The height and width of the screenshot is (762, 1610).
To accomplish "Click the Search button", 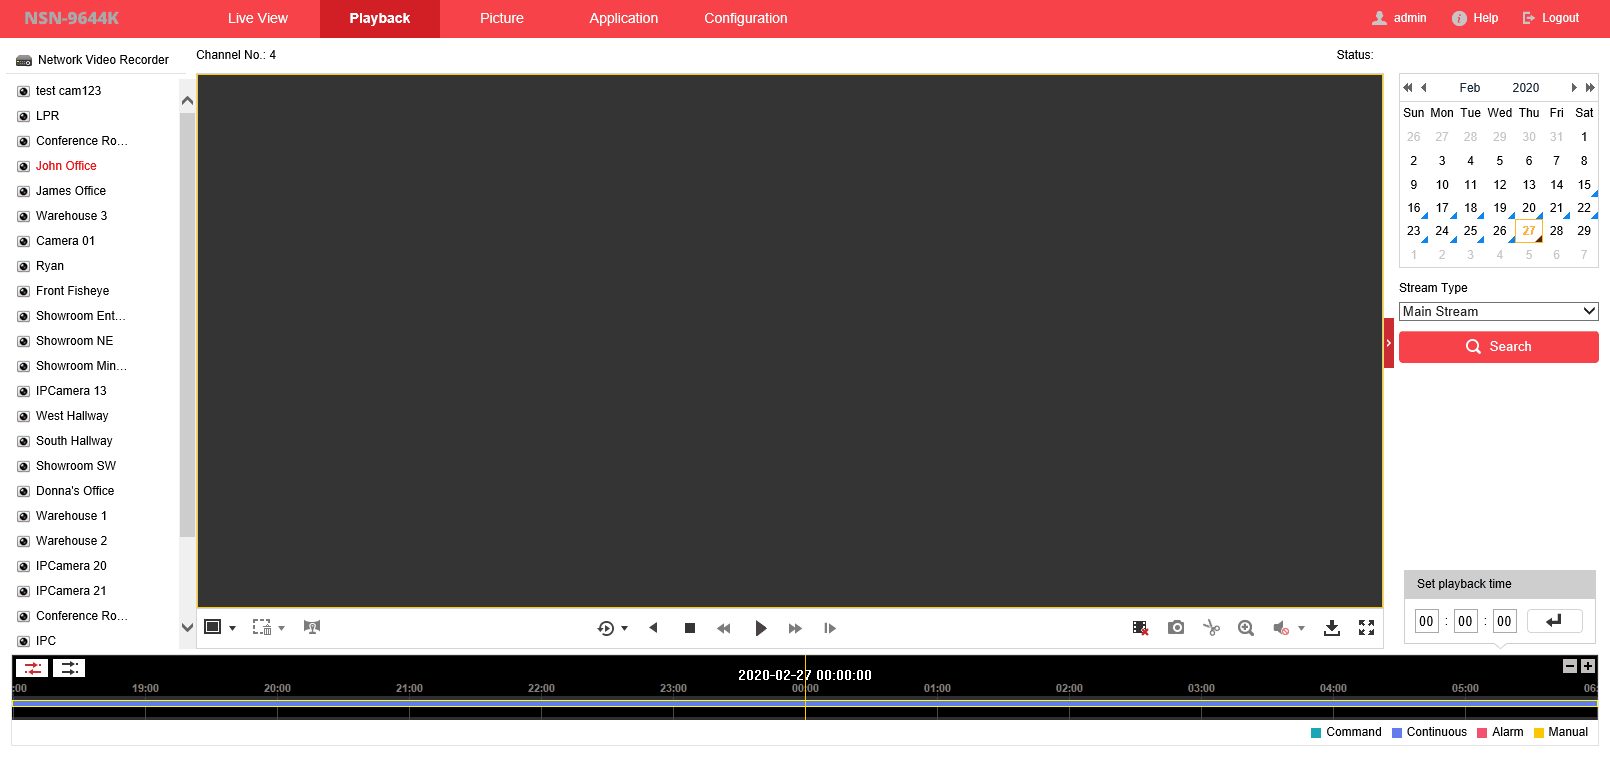I will (1499, 347).
